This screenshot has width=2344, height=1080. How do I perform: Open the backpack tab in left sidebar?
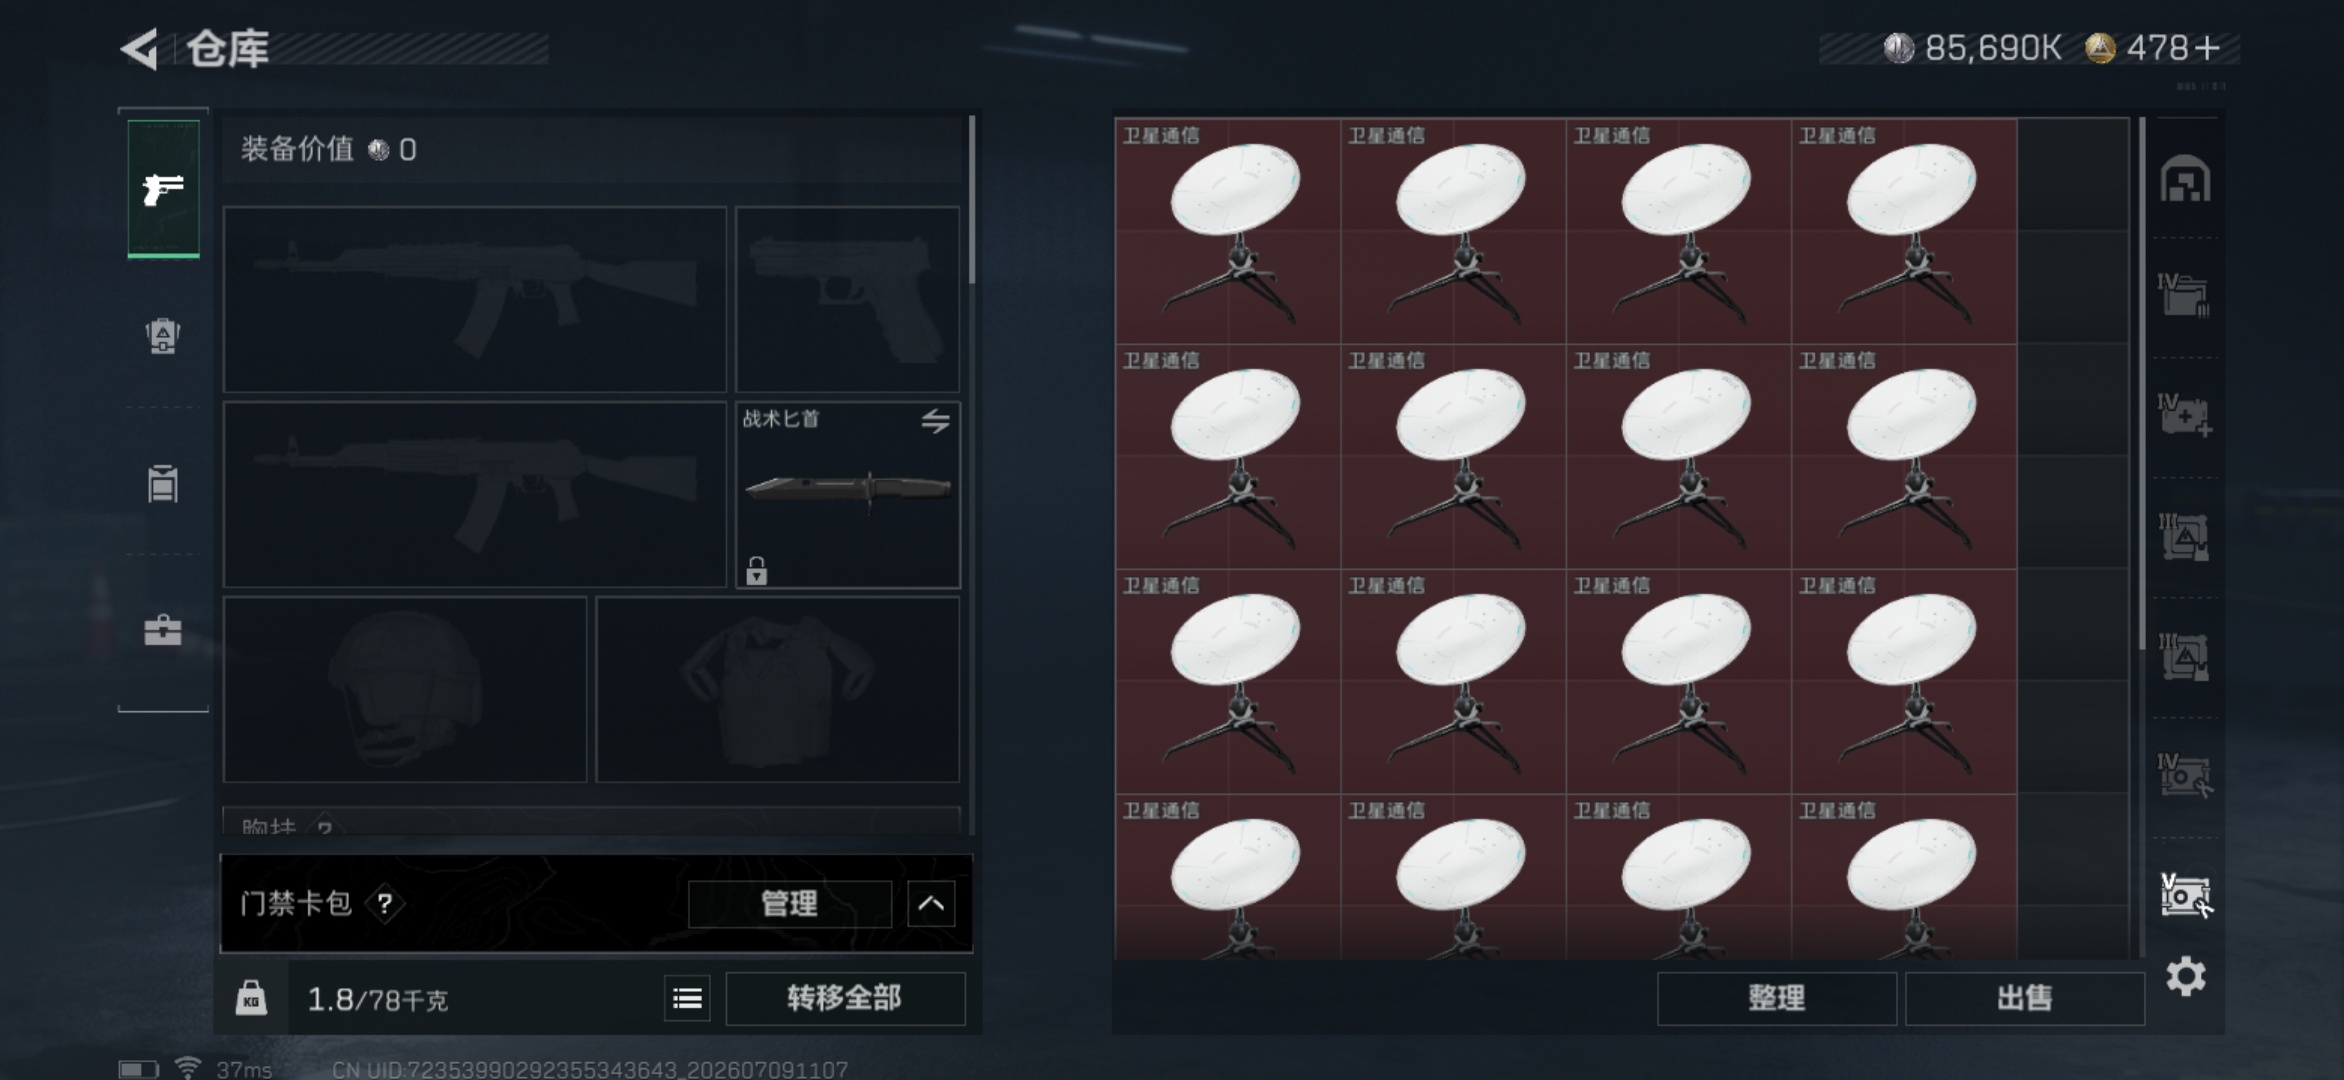pyautogui.click(x=163, y=336)
